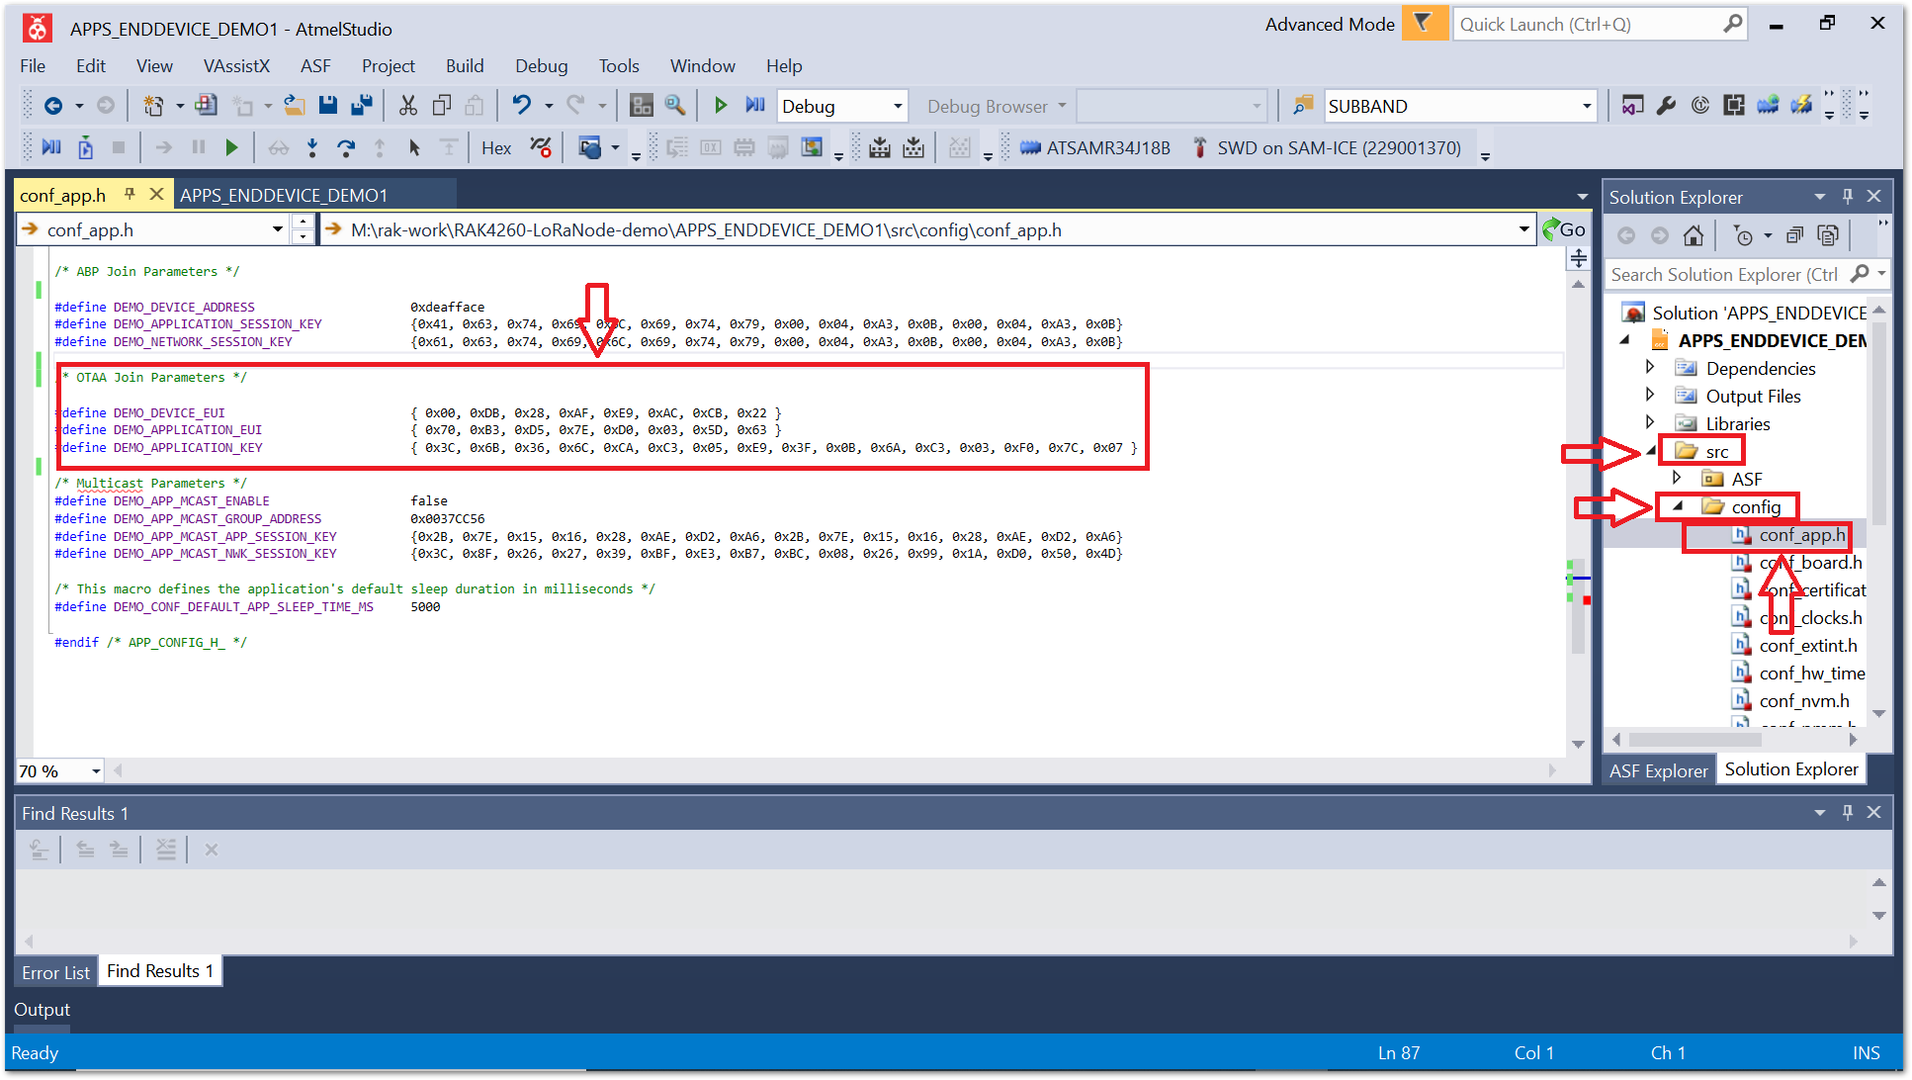
Task: Toggle auto-hide pin on Find Results panel
Action: tap(1847, 813)
